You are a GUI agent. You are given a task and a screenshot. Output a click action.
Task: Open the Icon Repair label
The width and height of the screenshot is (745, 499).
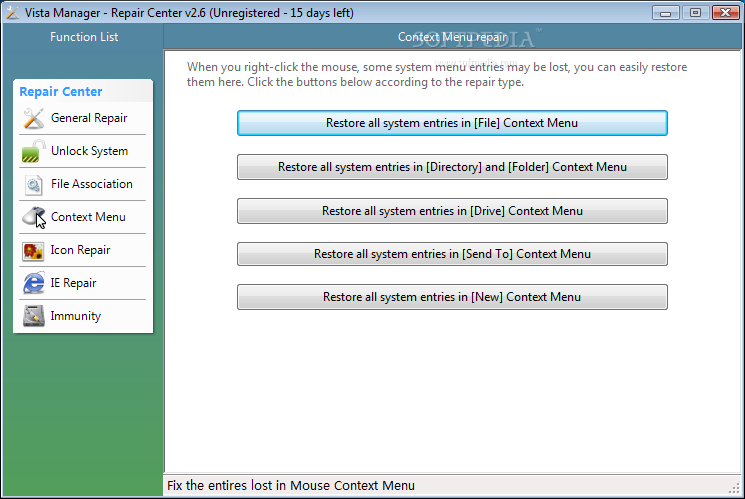(x=80, y=250)
